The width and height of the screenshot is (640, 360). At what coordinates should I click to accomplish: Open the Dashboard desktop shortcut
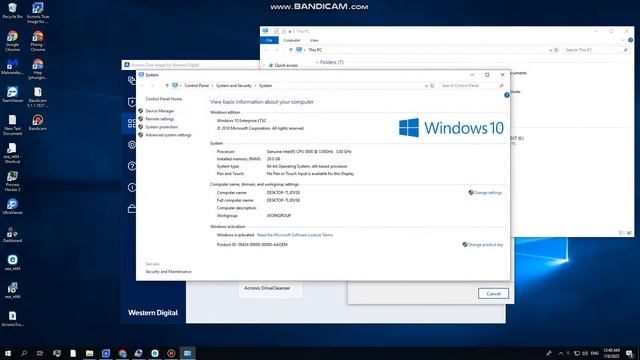pos(12,235)
